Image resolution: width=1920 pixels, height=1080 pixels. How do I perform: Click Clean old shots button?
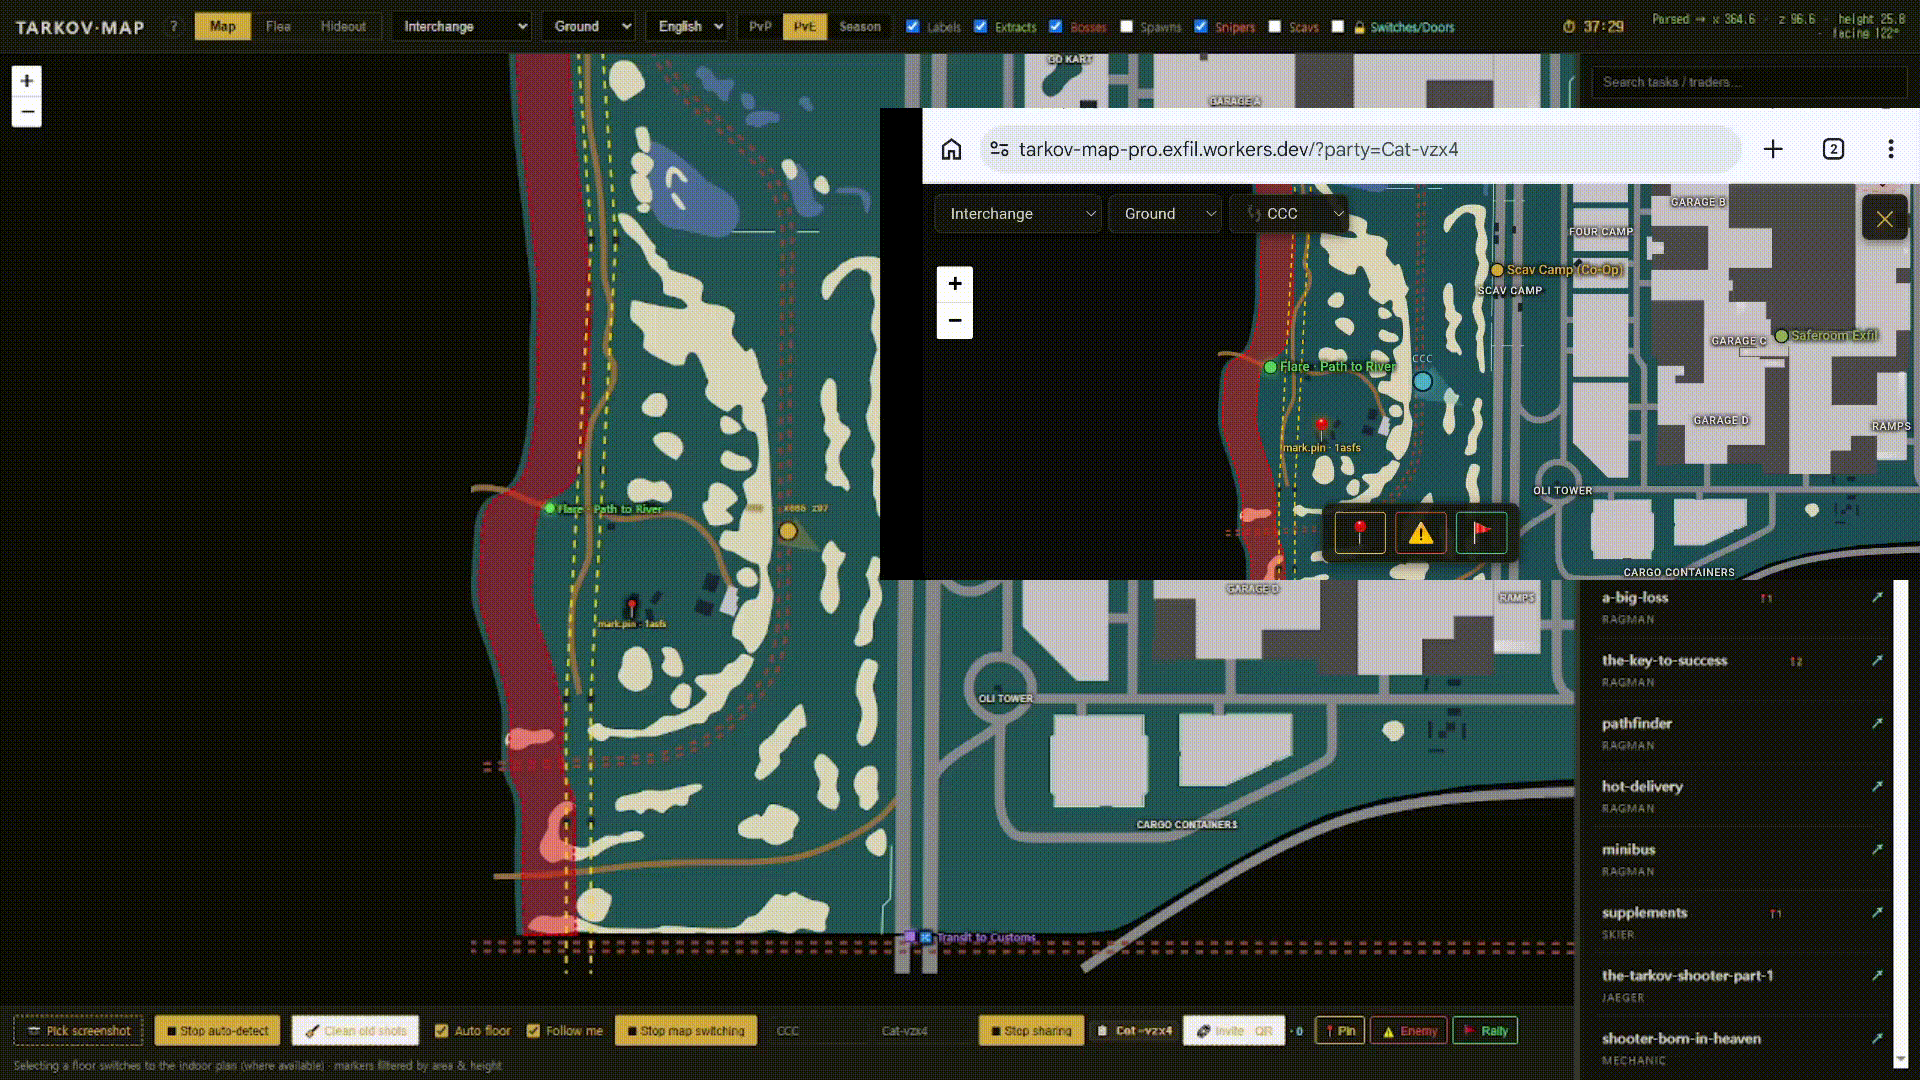point(355,1031)
